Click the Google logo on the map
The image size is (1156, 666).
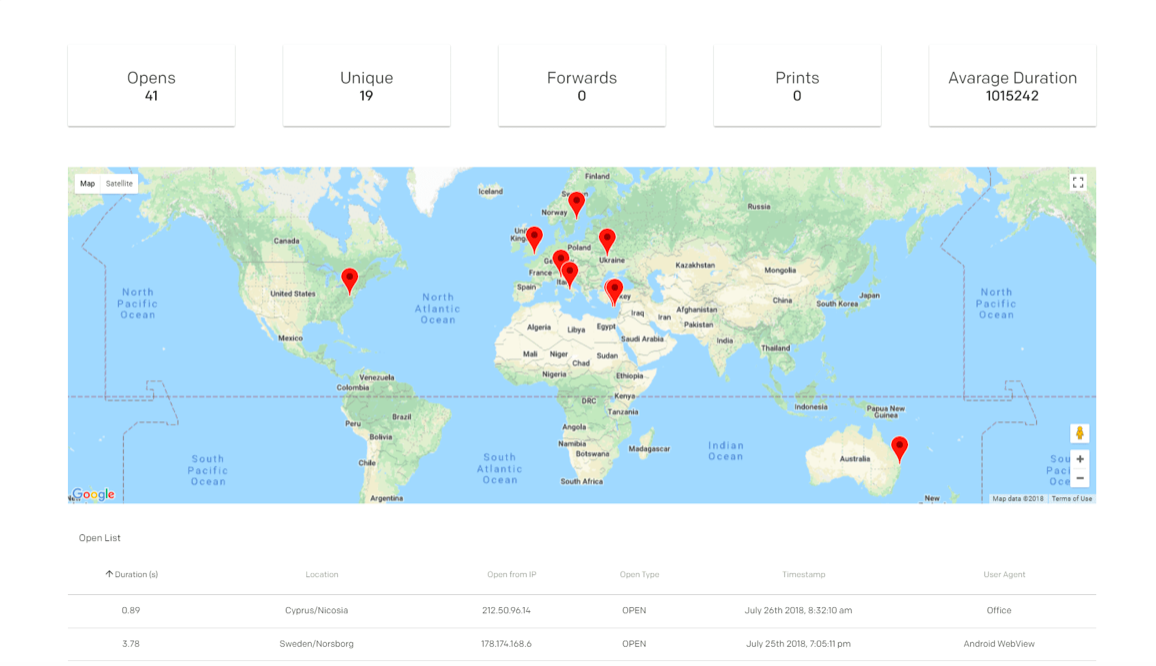(93, 494)
